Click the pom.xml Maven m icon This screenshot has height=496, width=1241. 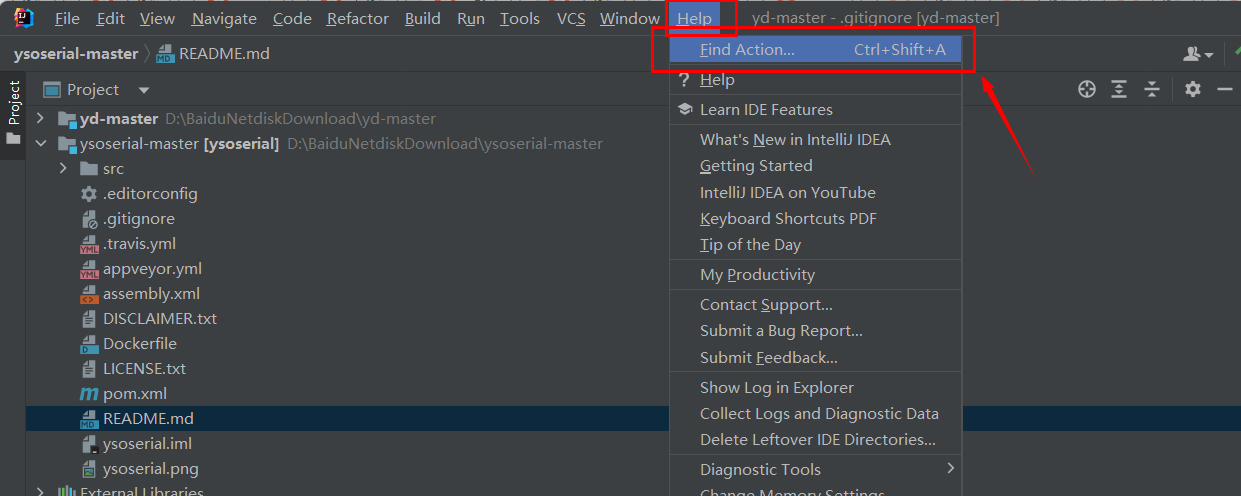[x=88, y=394]
